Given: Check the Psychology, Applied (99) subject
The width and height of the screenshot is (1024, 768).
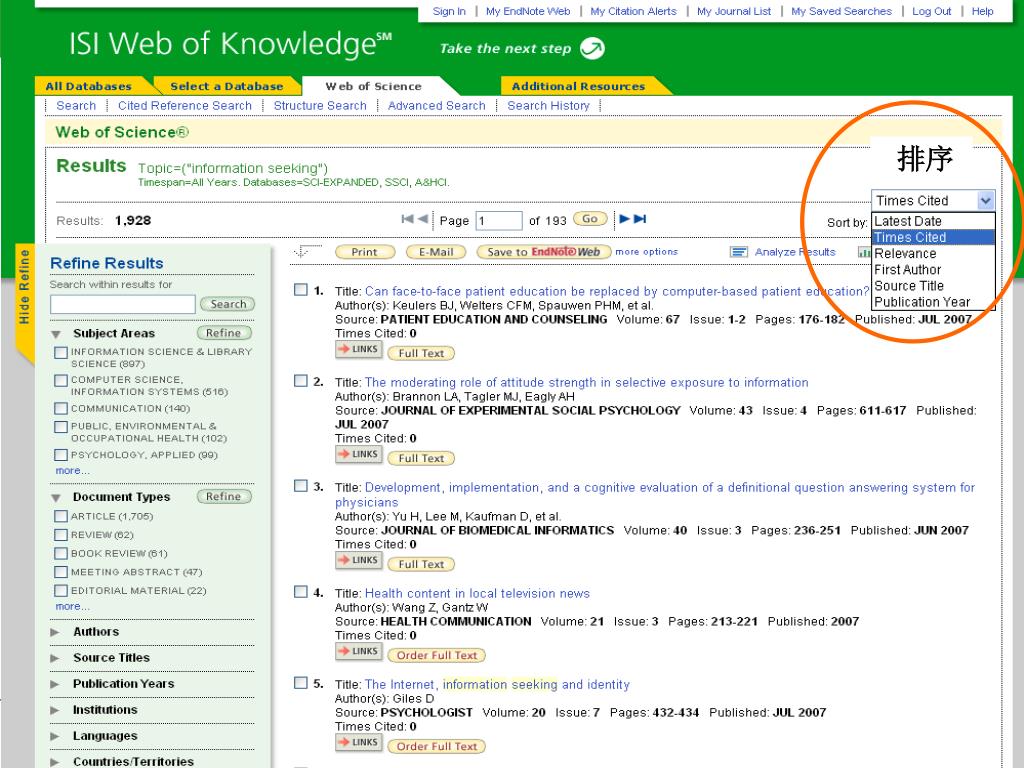Looking at the screenshot, I should [61, 455].
